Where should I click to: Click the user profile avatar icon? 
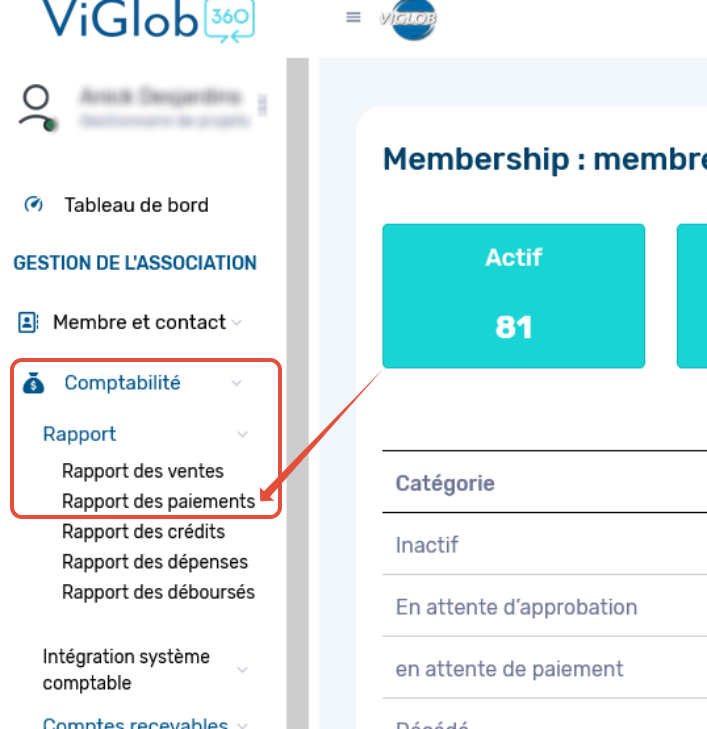pos(37,108)
